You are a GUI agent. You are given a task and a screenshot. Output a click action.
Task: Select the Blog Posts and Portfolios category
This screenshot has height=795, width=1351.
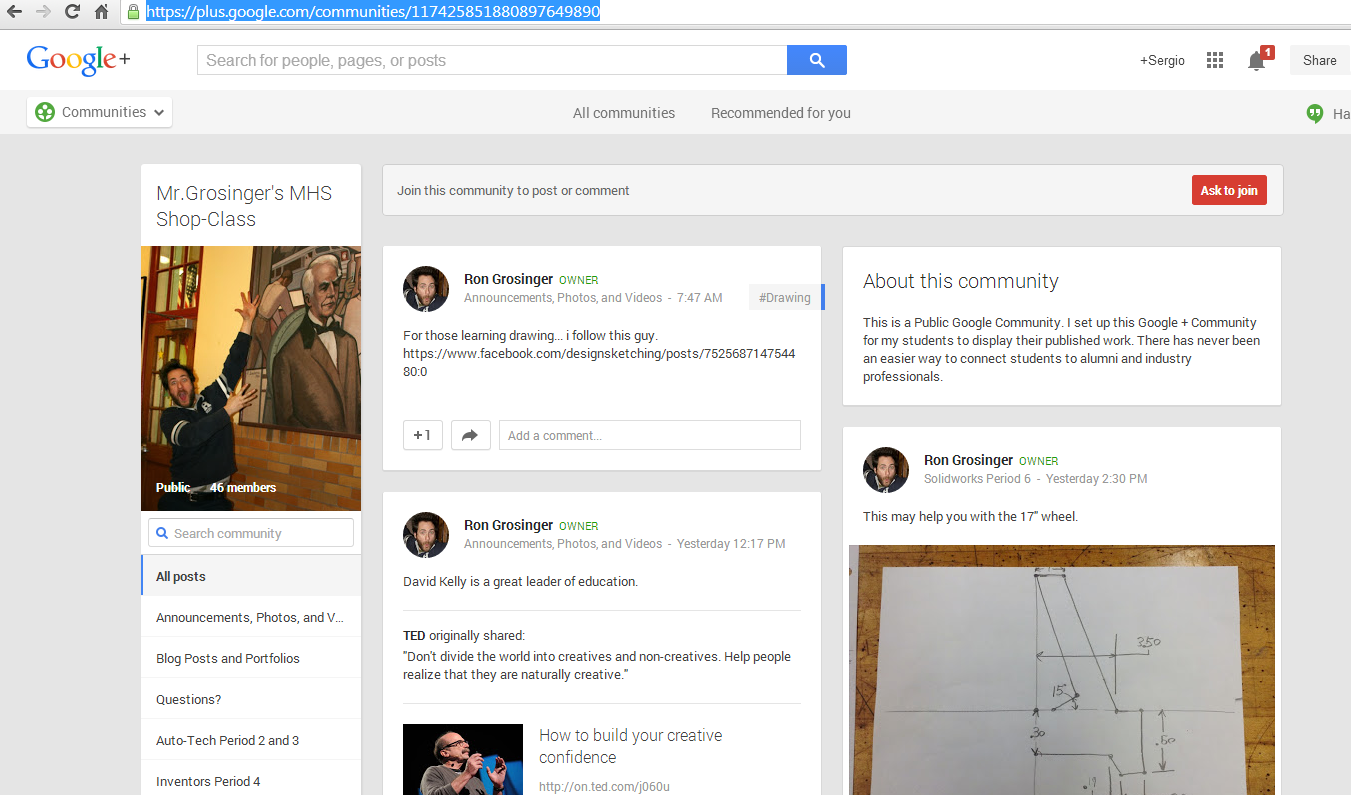coord(251,658)
